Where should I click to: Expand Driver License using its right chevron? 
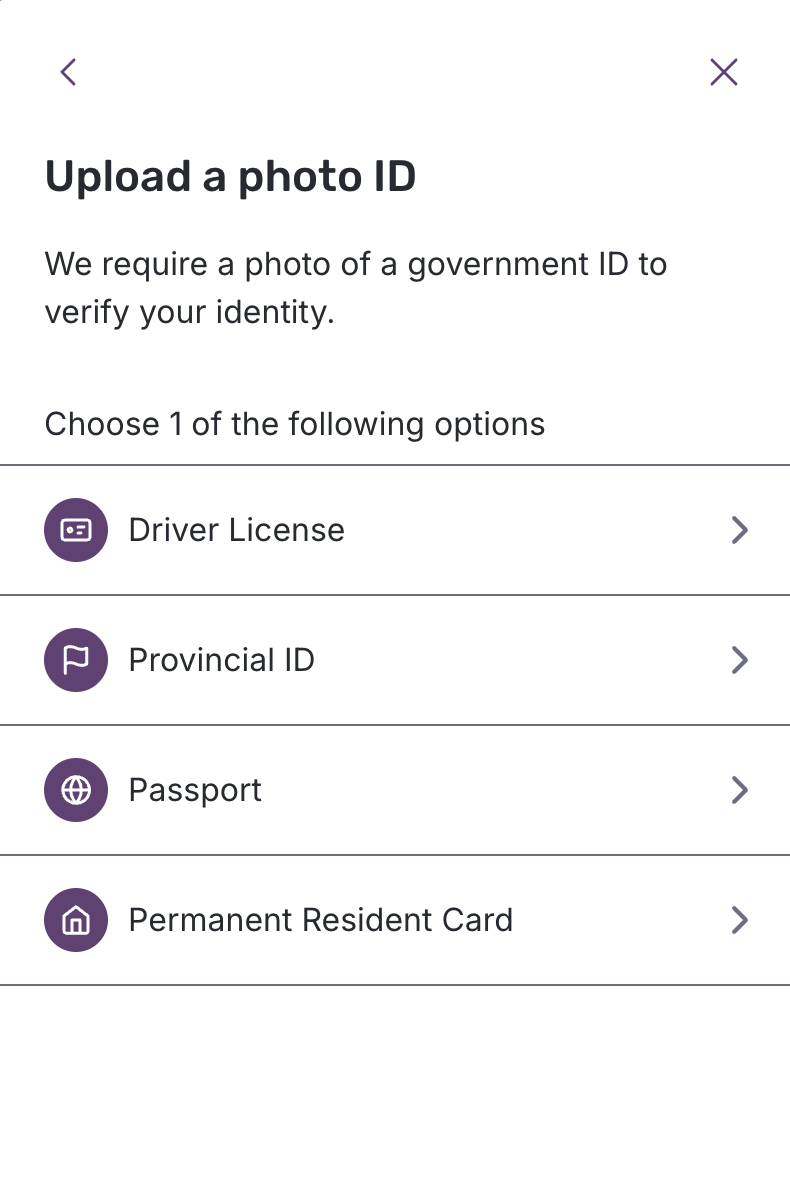[739, 530]
